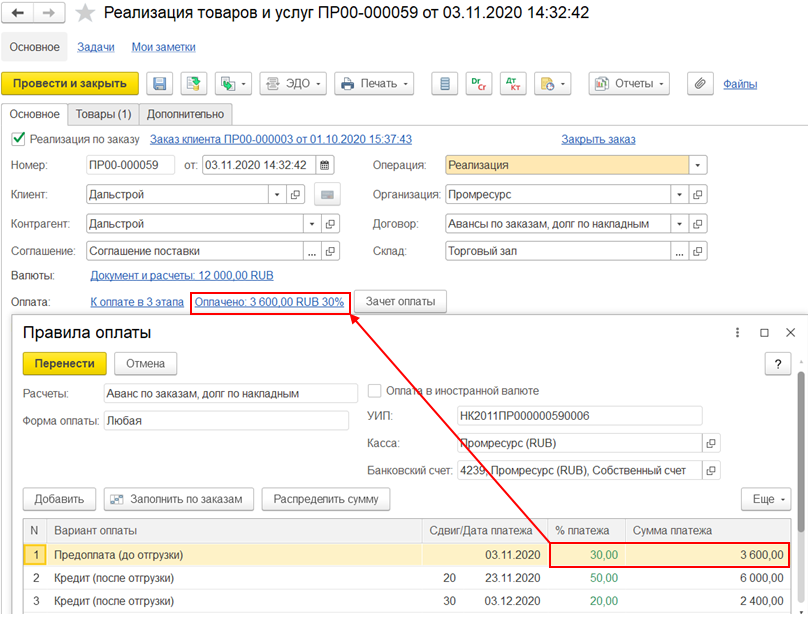Click the Номер field ПР00-000059
The height and width of the screenshot is (617, 808).
click(x=130, y=165)
